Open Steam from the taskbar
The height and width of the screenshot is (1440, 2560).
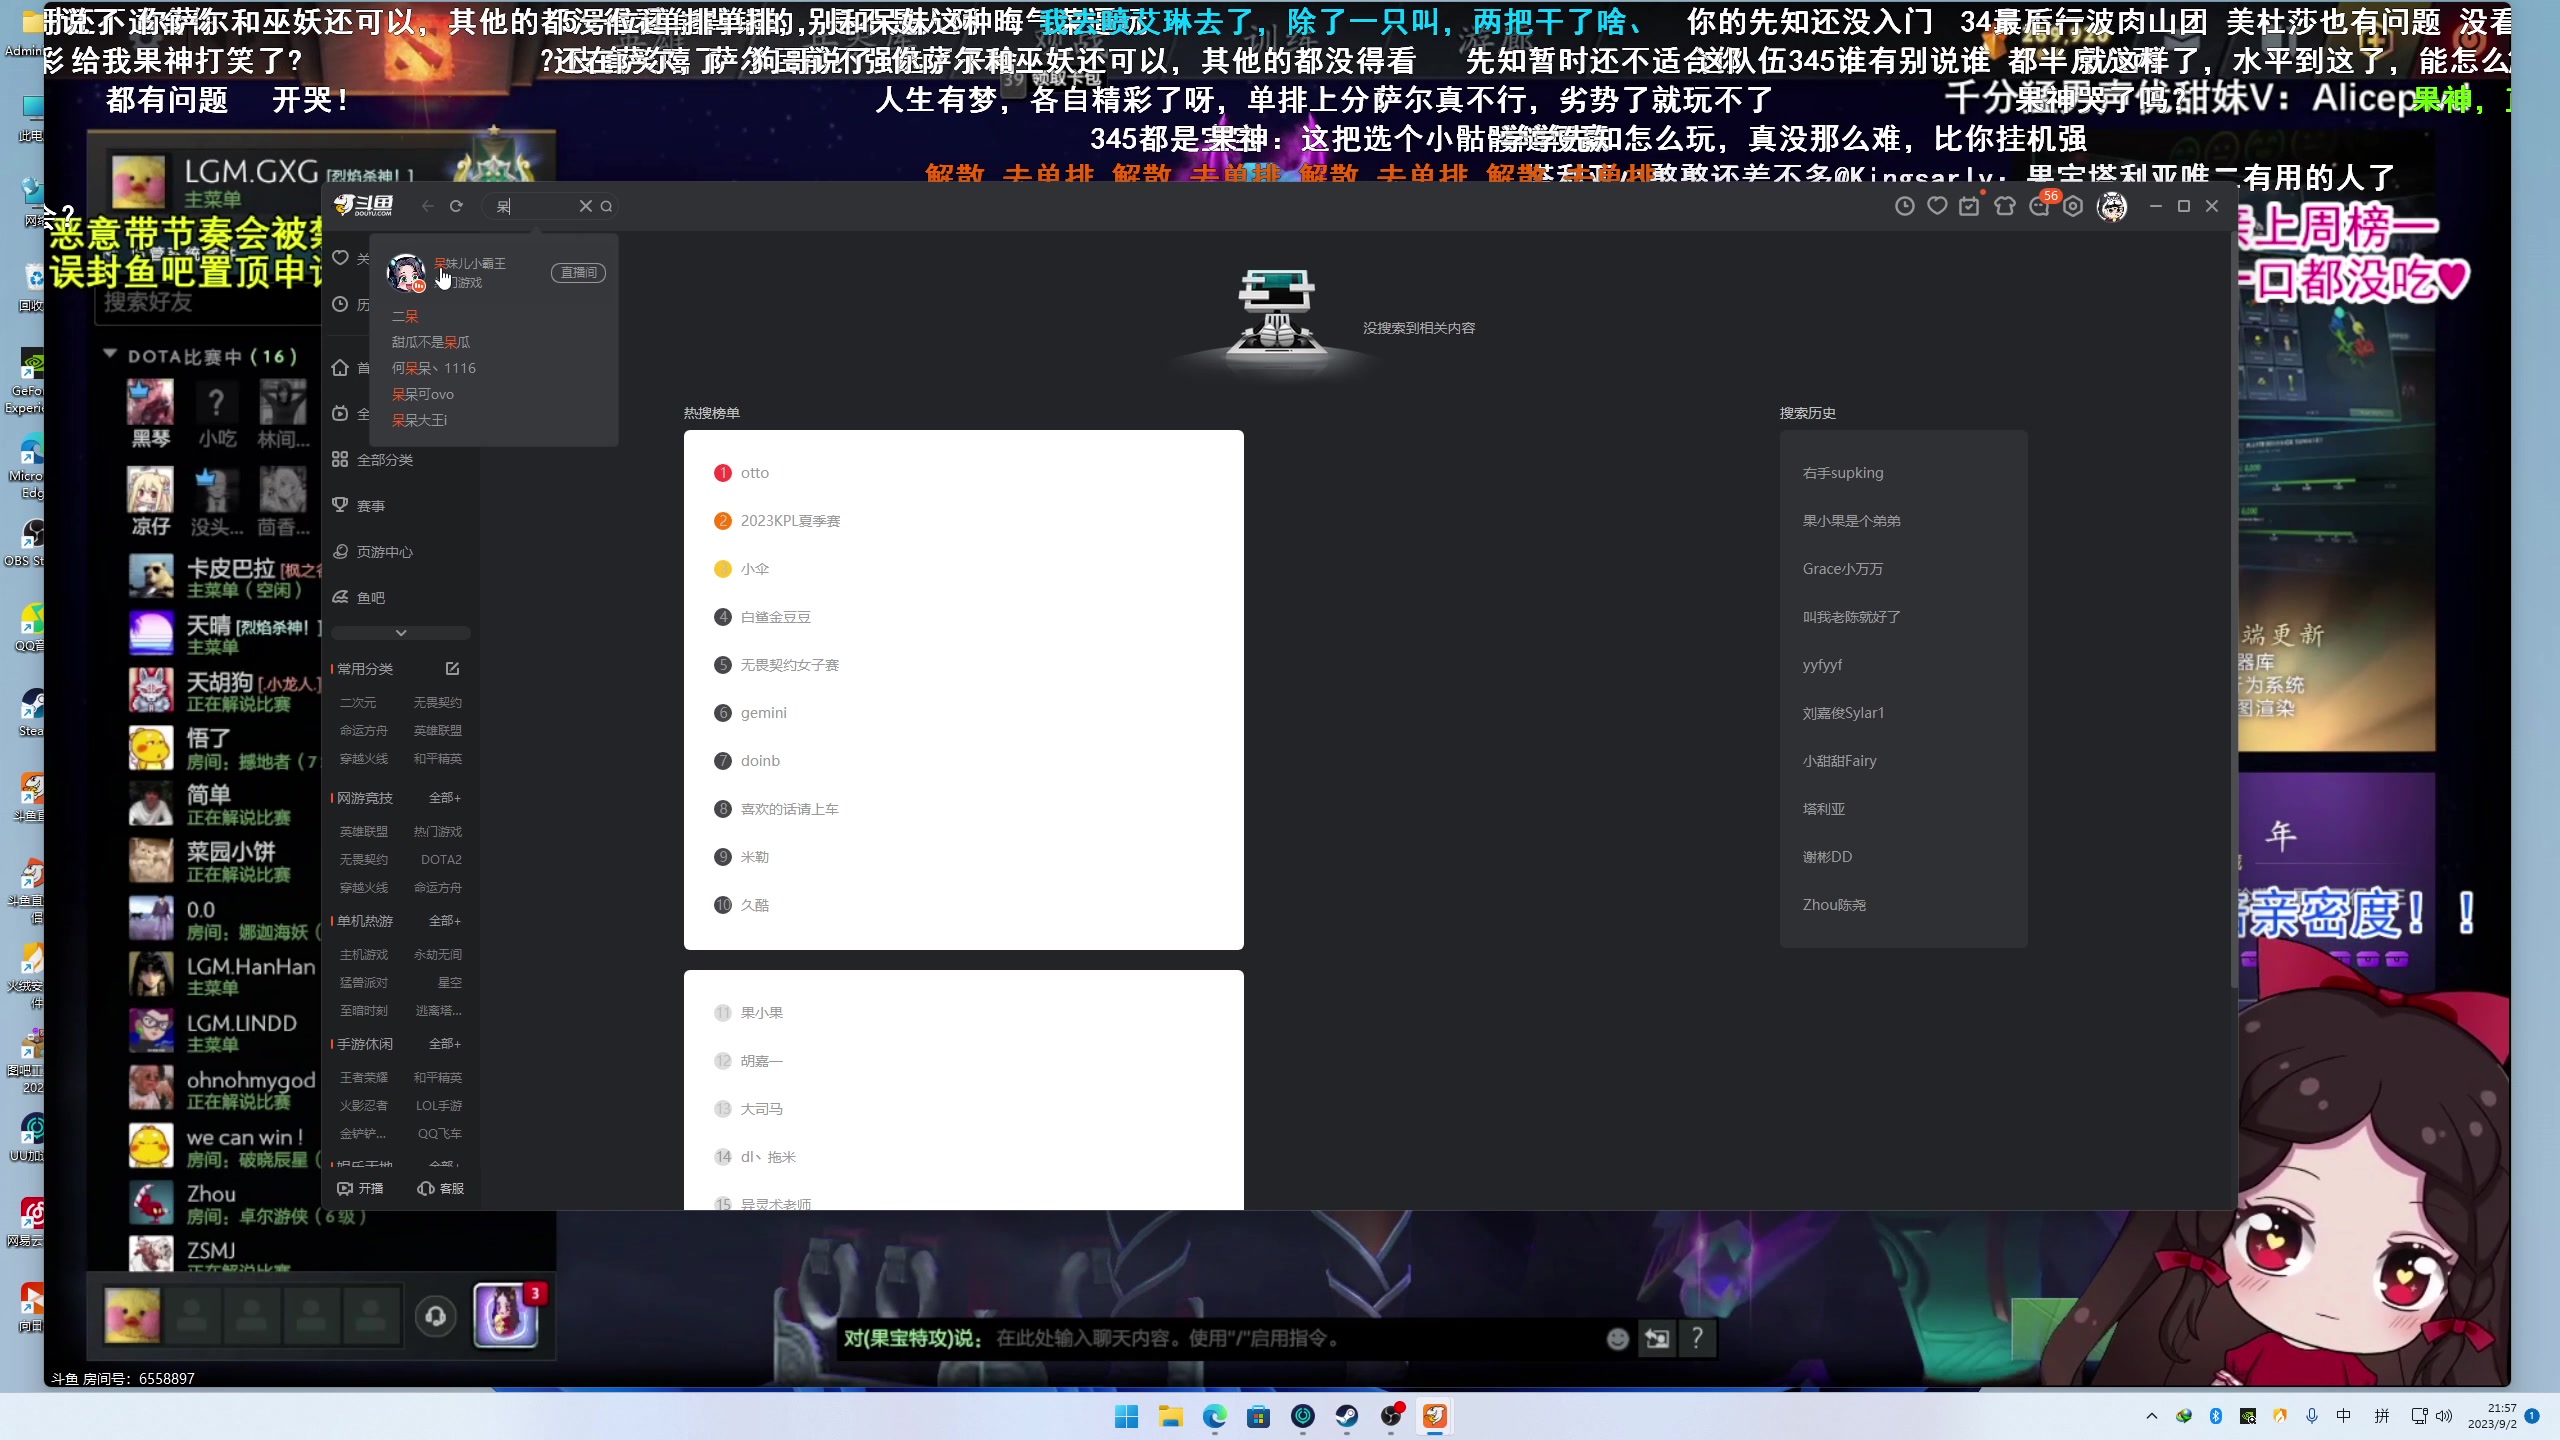(1347, 1416)
